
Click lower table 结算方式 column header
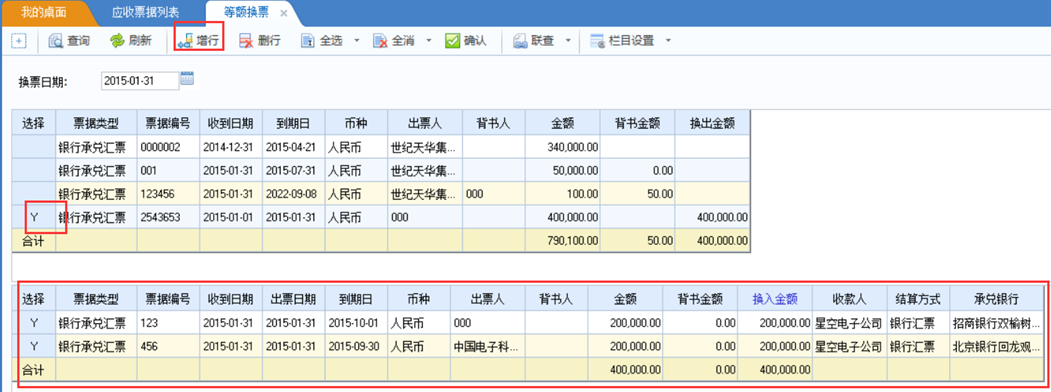(918, 298)
